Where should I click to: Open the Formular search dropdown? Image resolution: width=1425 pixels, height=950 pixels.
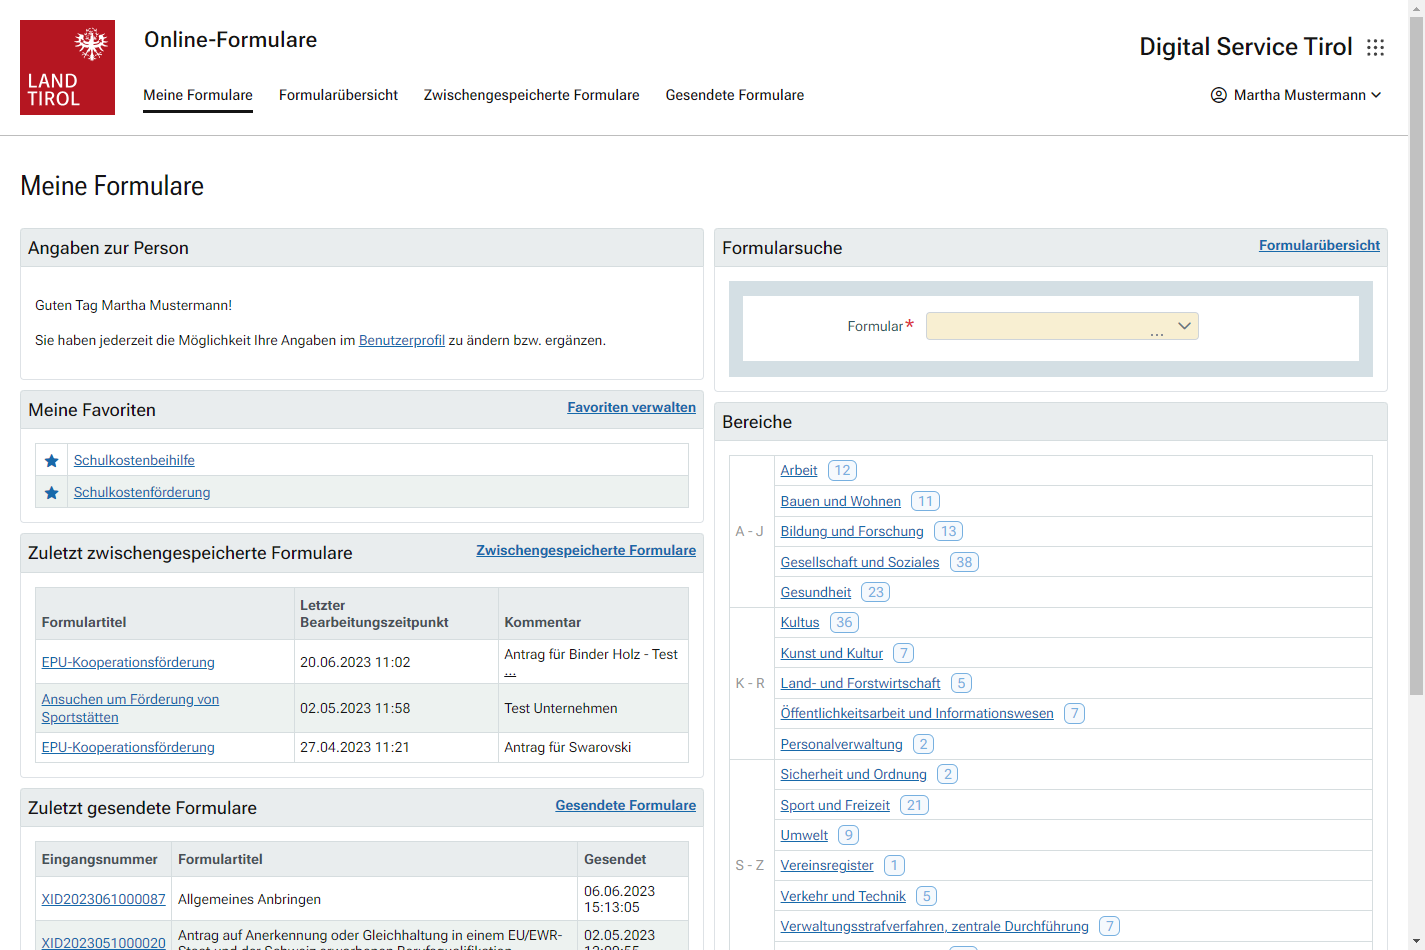click(1062, 326)
